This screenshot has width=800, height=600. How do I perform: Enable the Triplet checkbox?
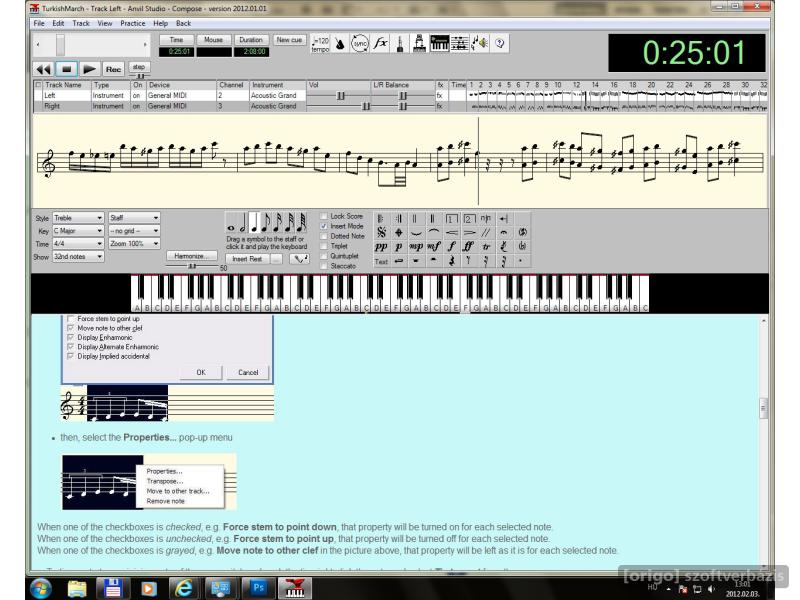tap(323, 246)
